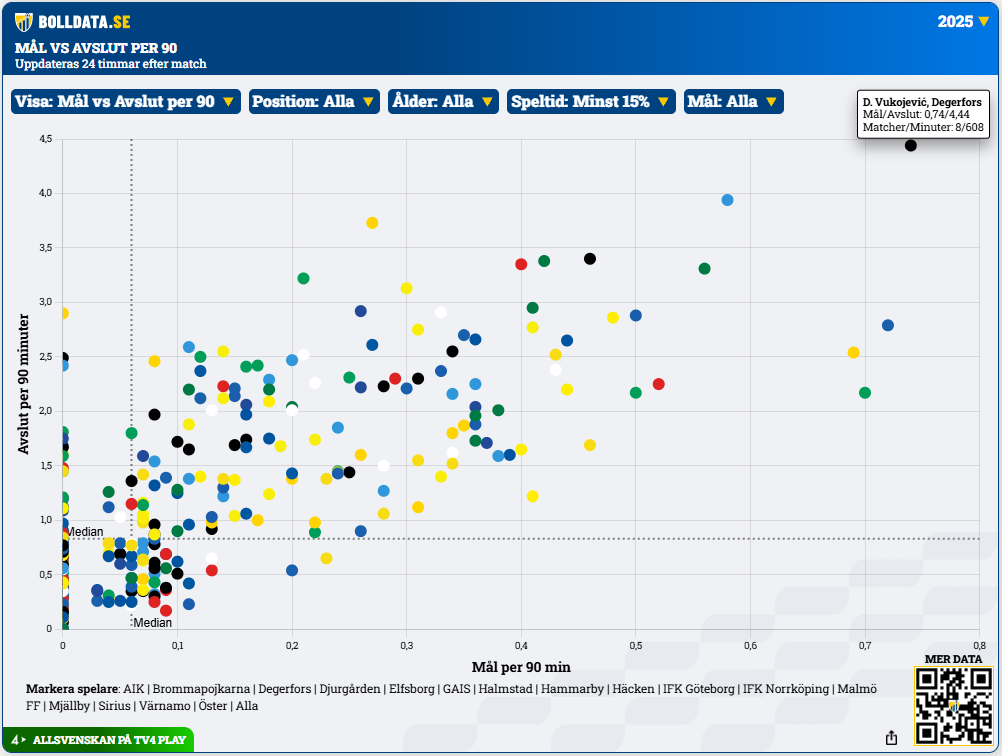The height and width of the screenshot is (756, 1002).
Task: Click the Allsvenskan på TV4 Play banner
Action: pos(98,741)
